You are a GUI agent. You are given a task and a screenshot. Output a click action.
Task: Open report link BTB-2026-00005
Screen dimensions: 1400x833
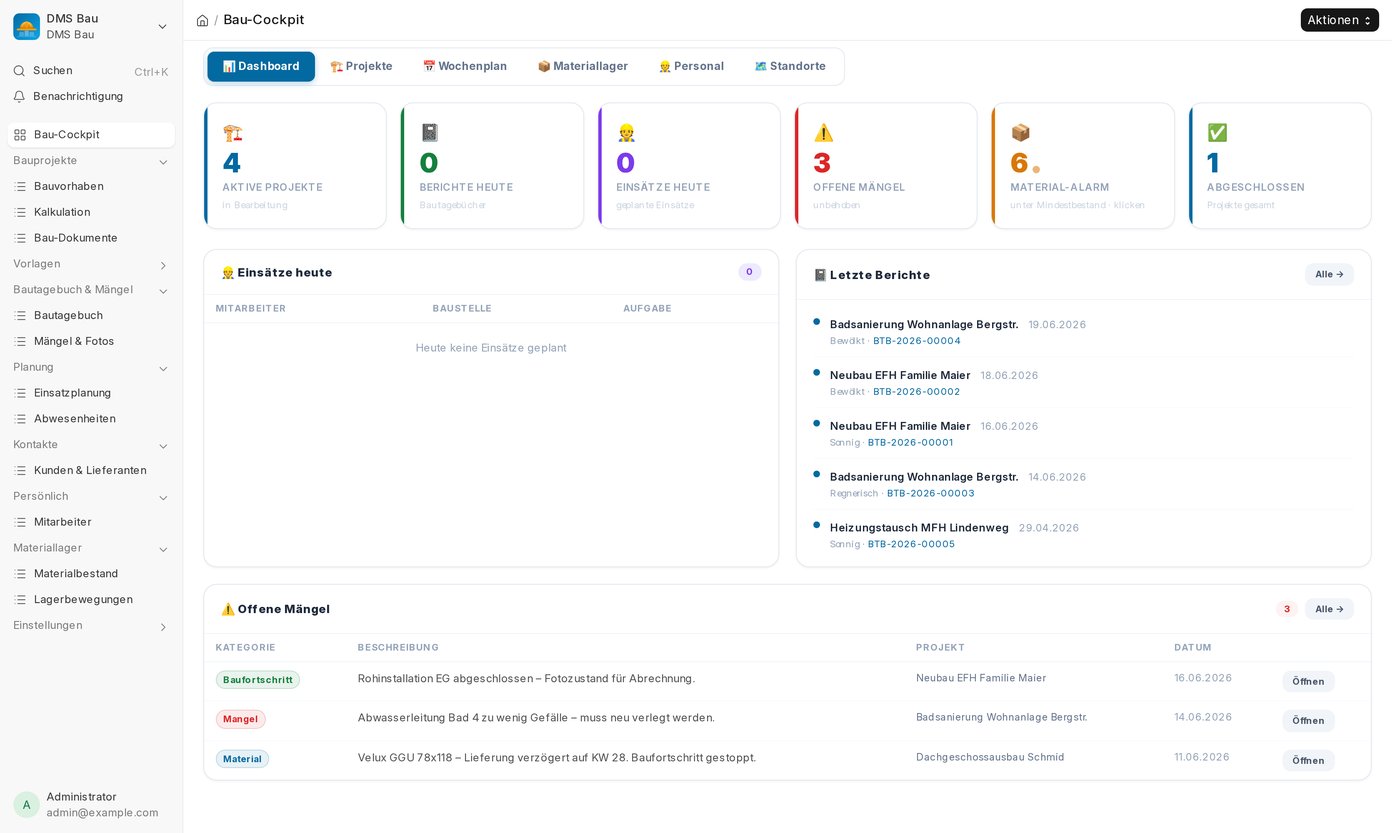(912, 544)
